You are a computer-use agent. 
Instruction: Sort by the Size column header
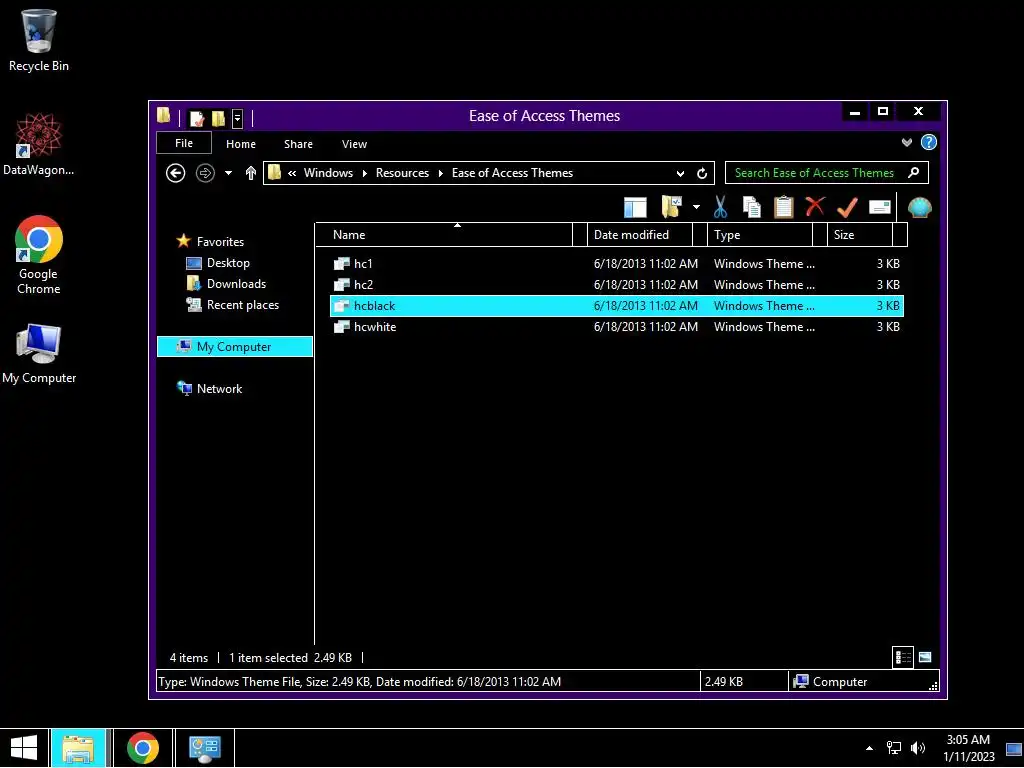click(x=860, y=235)
